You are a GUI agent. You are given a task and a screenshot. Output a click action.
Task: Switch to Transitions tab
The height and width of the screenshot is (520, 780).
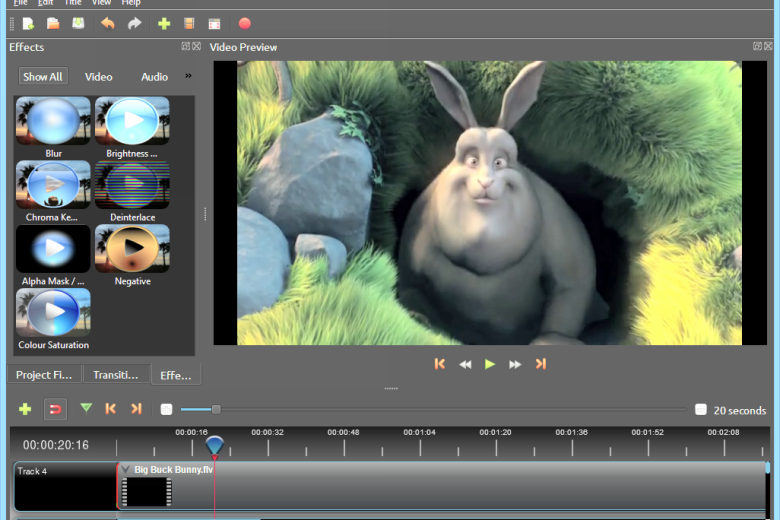[116, 375]
